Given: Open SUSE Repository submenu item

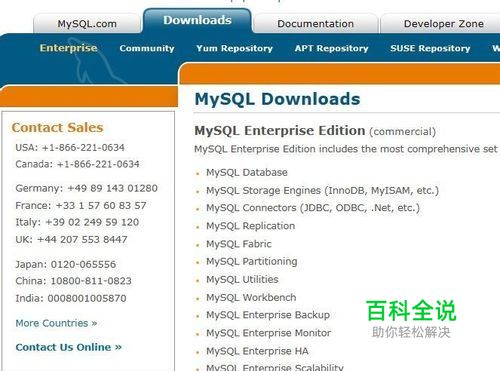Looking at the screenshot, I should (x=430, y=48).
